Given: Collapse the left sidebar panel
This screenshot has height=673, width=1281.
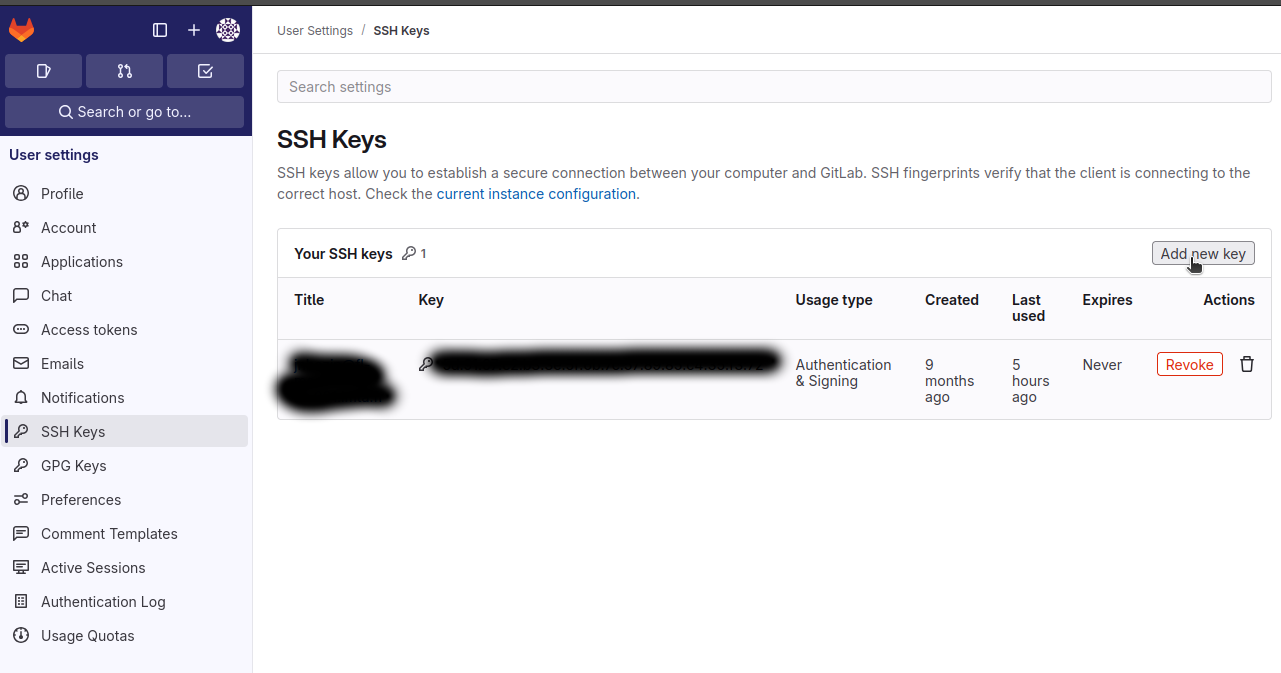Looking at the screenshot, I should (x=159, y=30).
